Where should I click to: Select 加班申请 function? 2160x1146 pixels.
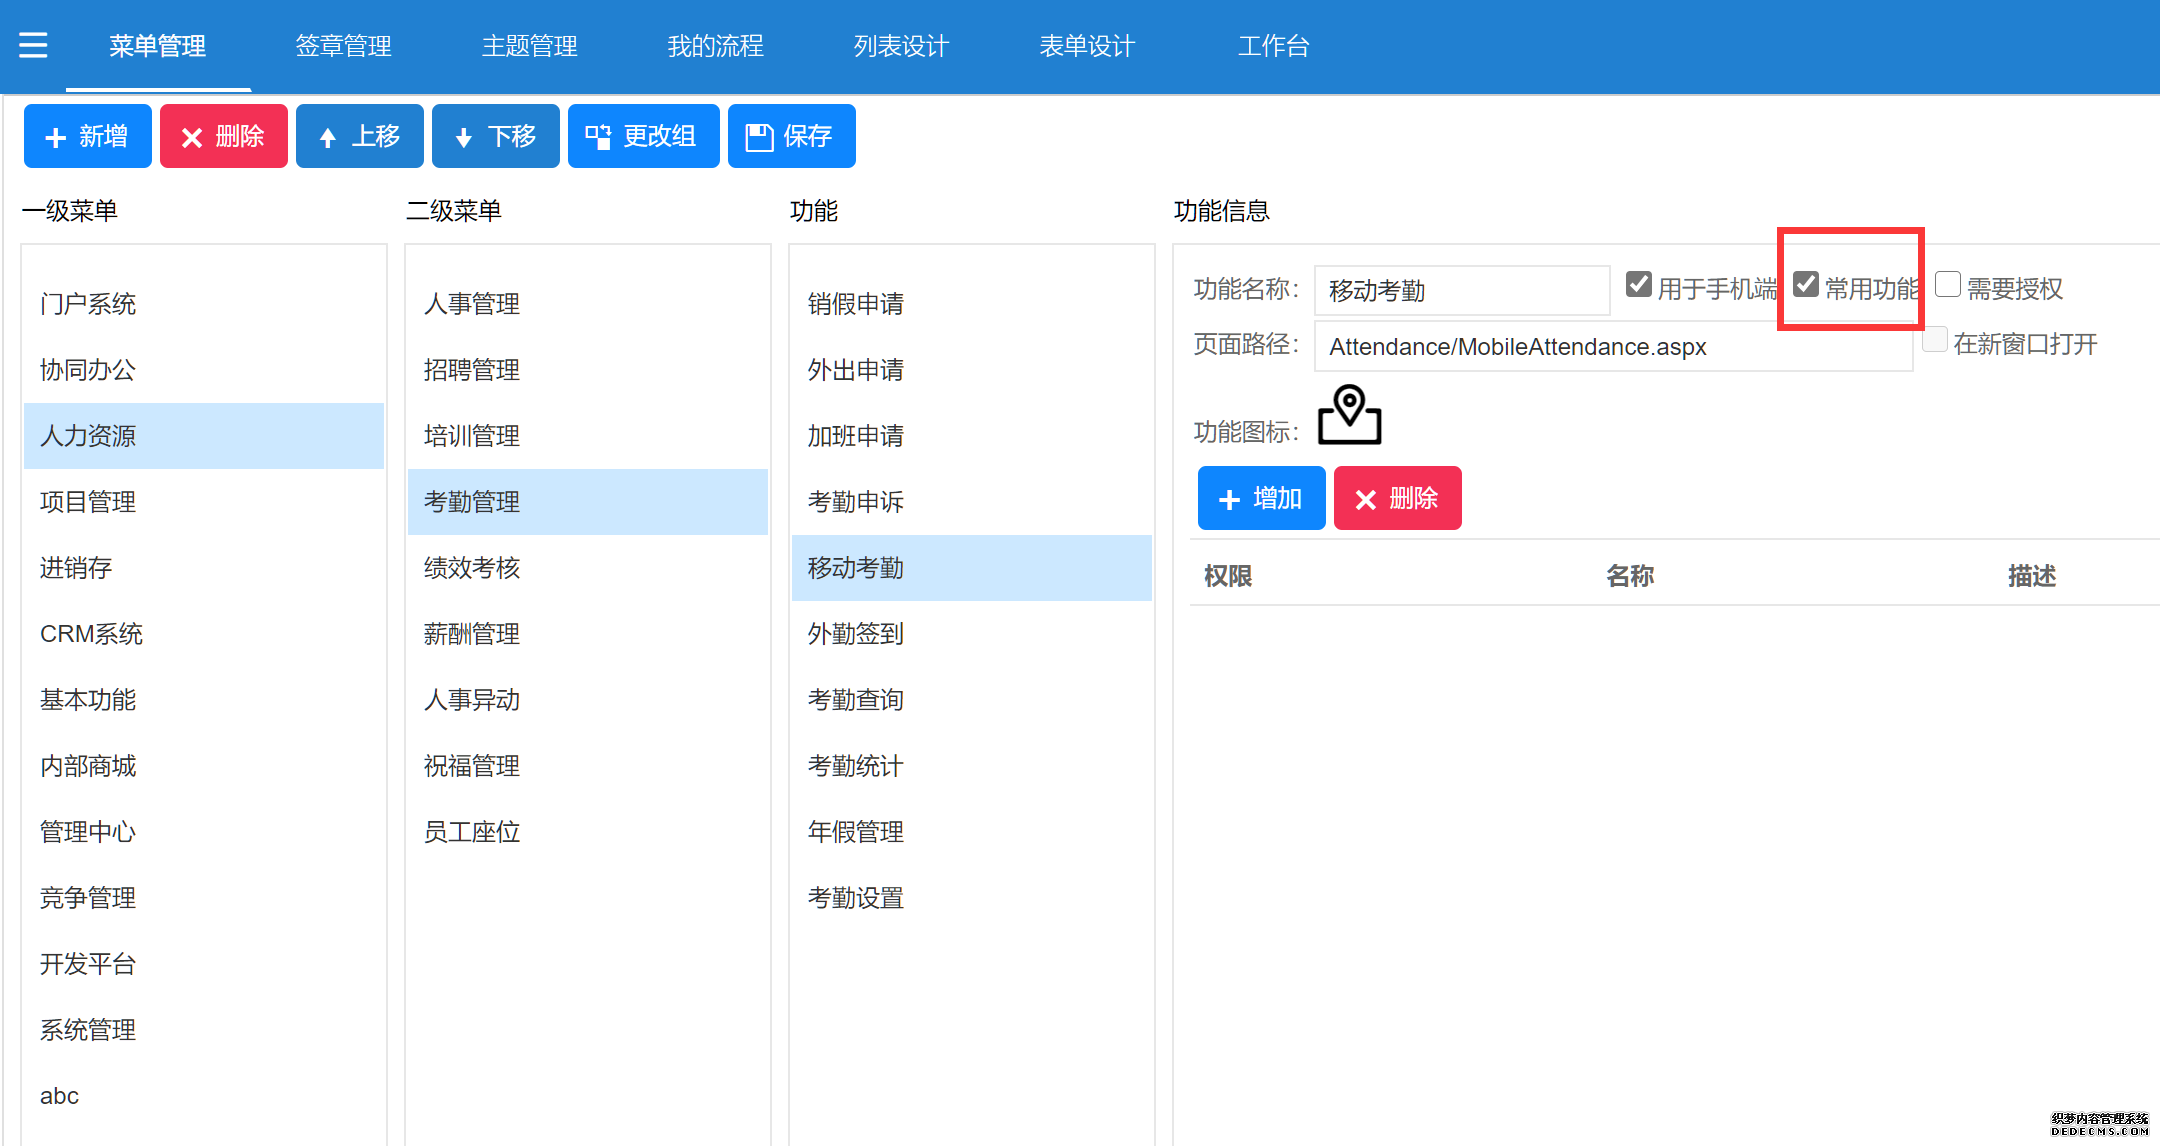pyautogui.click(x=972, y=436)
